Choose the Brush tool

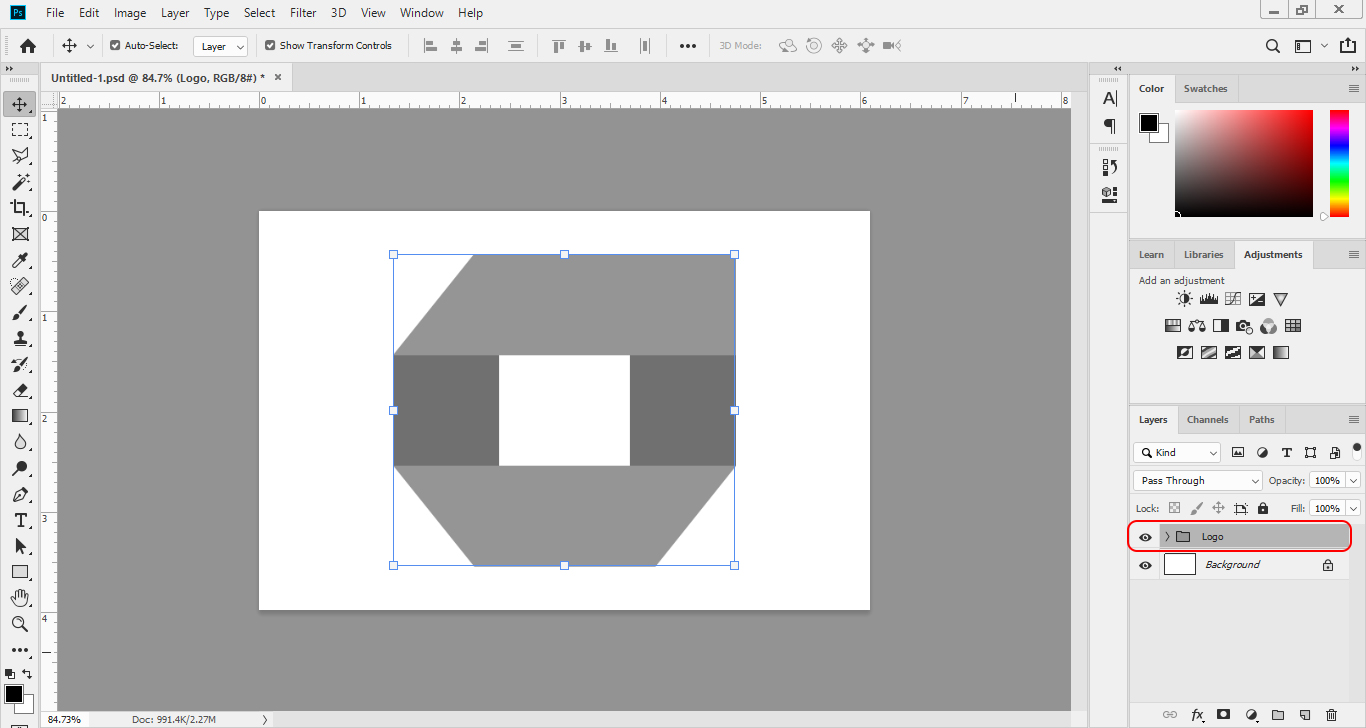[20, 312]
